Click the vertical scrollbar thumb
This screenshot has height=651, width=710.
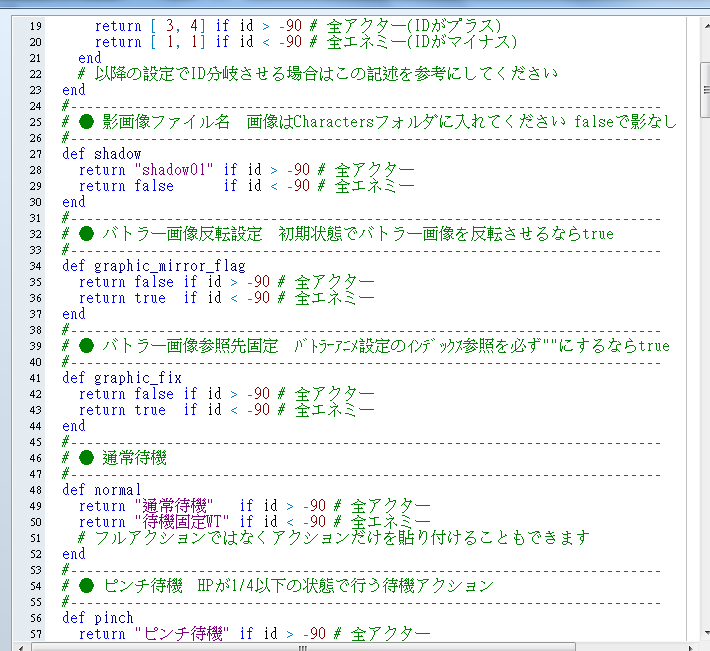click(x=705, y=90)
